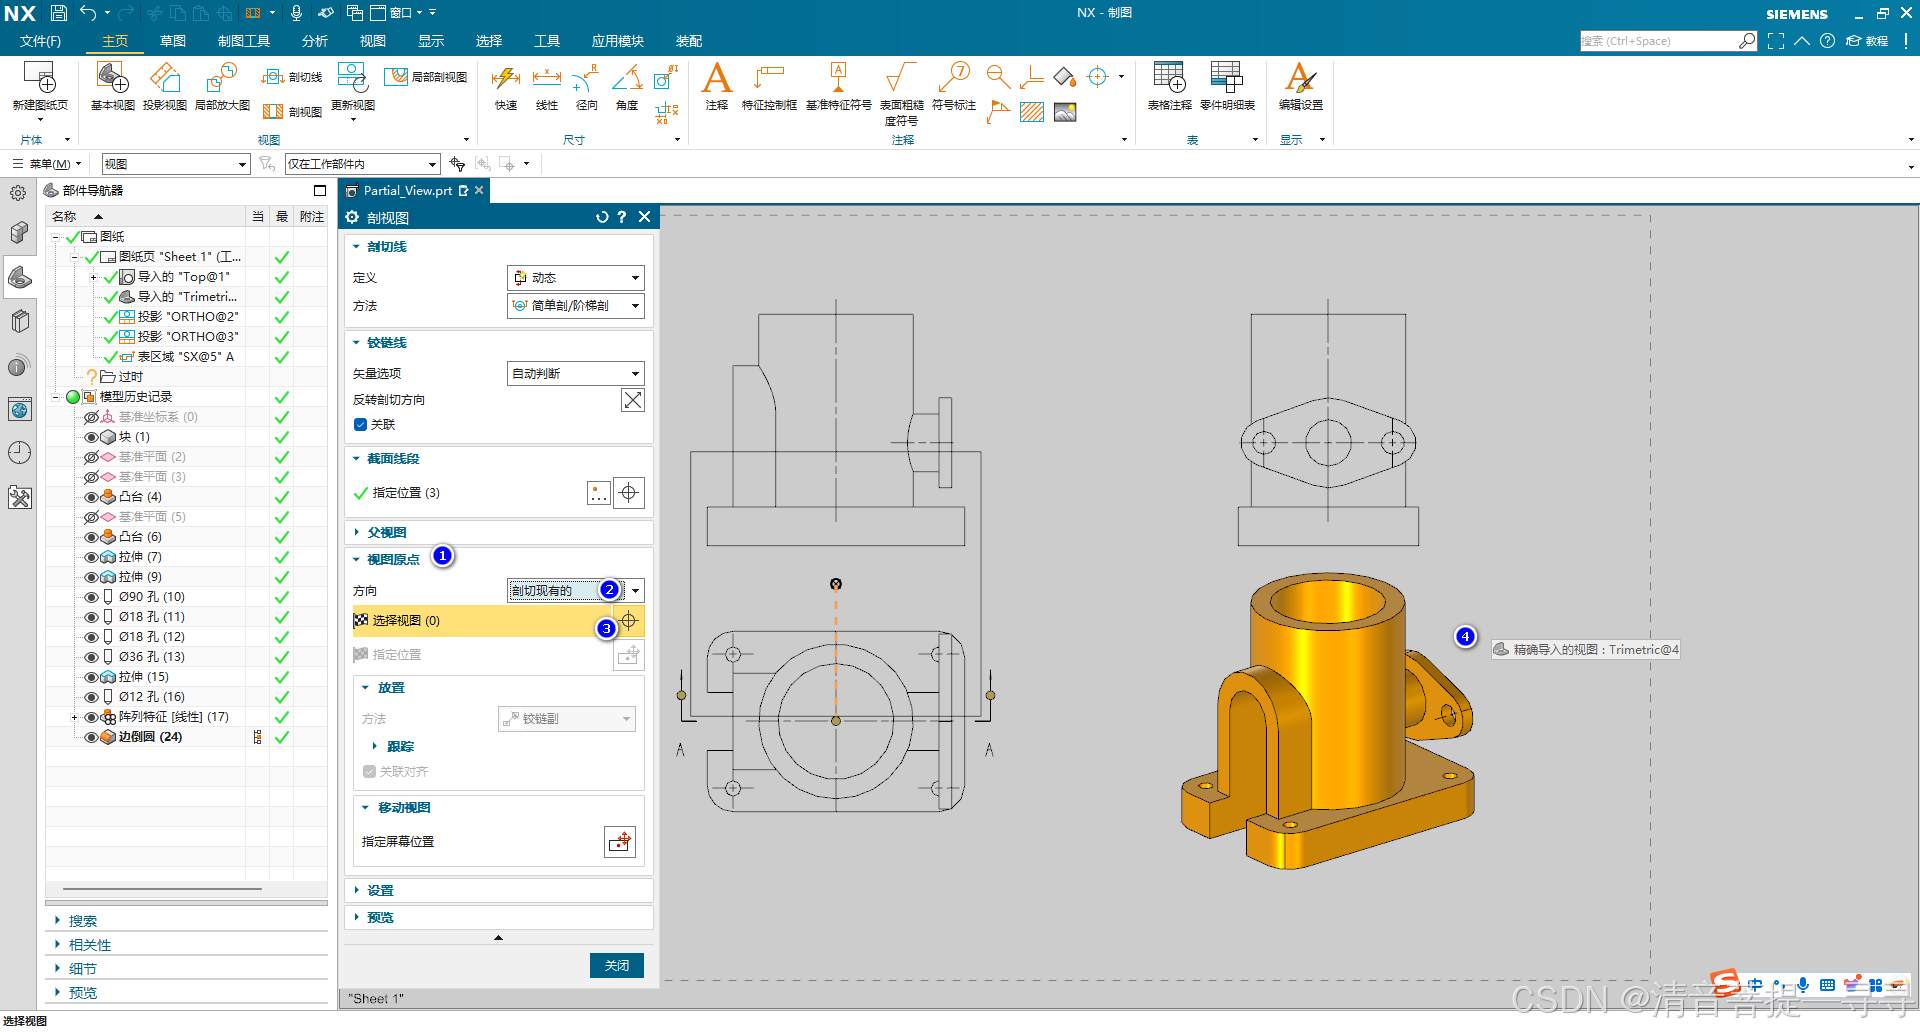Switch to the 装配 ribbon tab
Screen dimensions: 1920x1032
pyautogui.click(x=689, y=41)
